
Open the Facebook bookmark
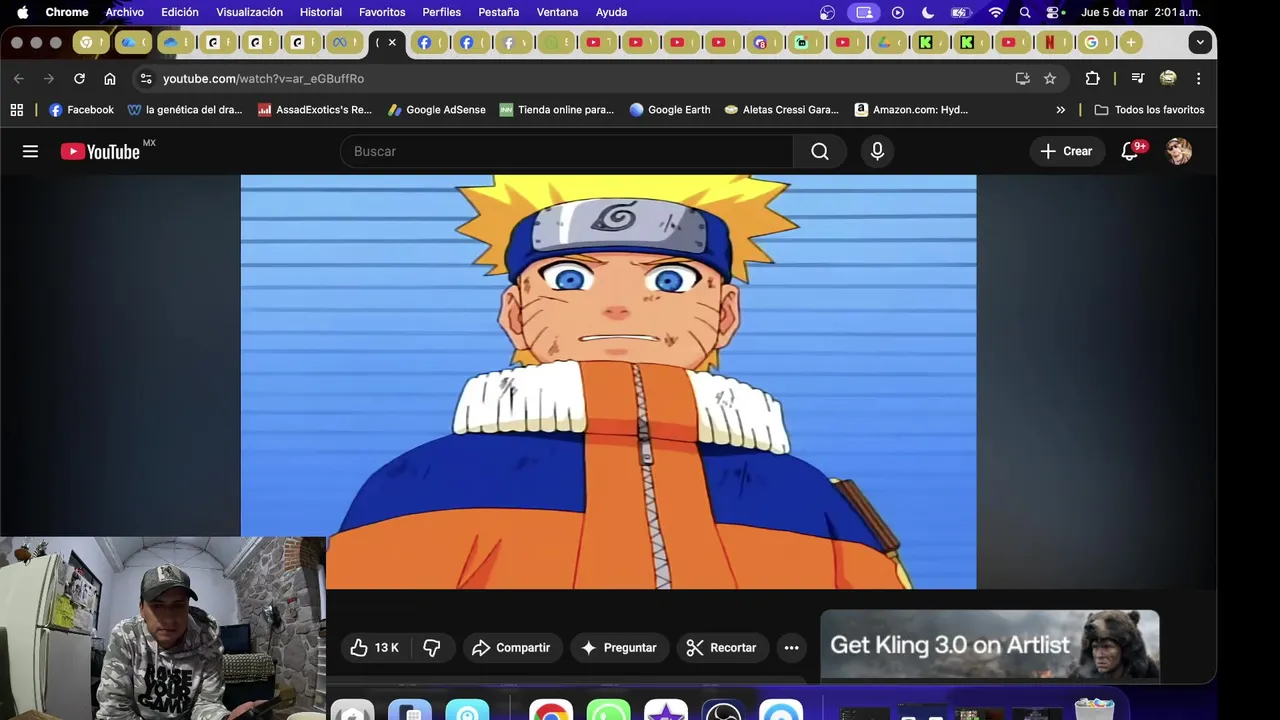coord(81,110)
